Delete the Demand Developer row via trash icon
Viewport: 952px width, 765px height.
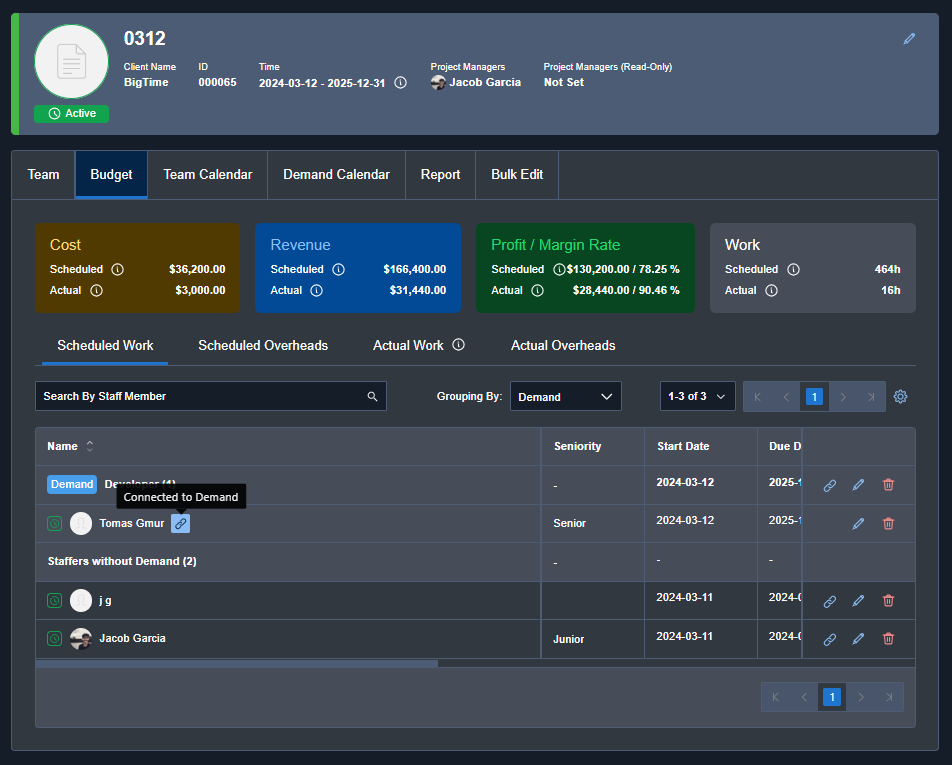tap(888, 485)
